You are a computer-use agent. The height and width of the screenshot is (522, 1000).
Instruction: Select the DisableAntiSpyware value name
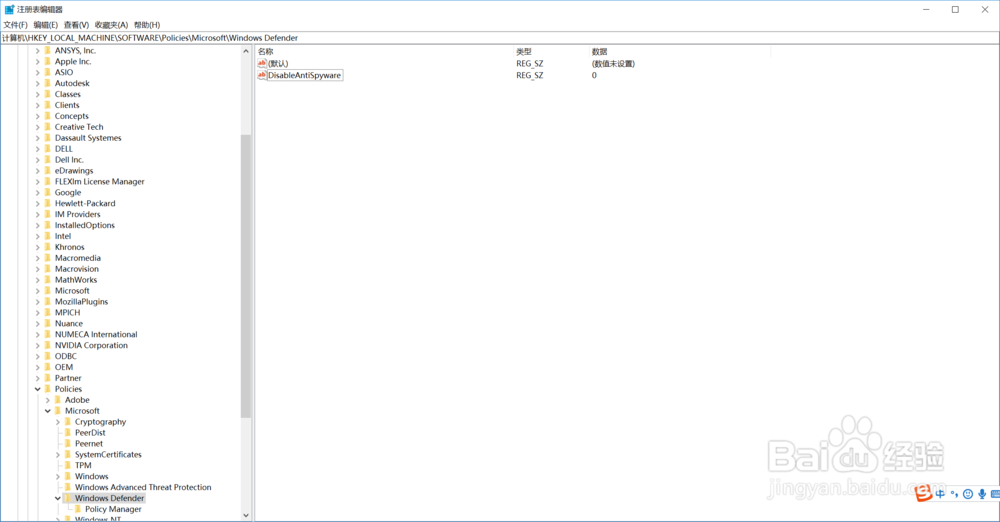tap(304, 75)
